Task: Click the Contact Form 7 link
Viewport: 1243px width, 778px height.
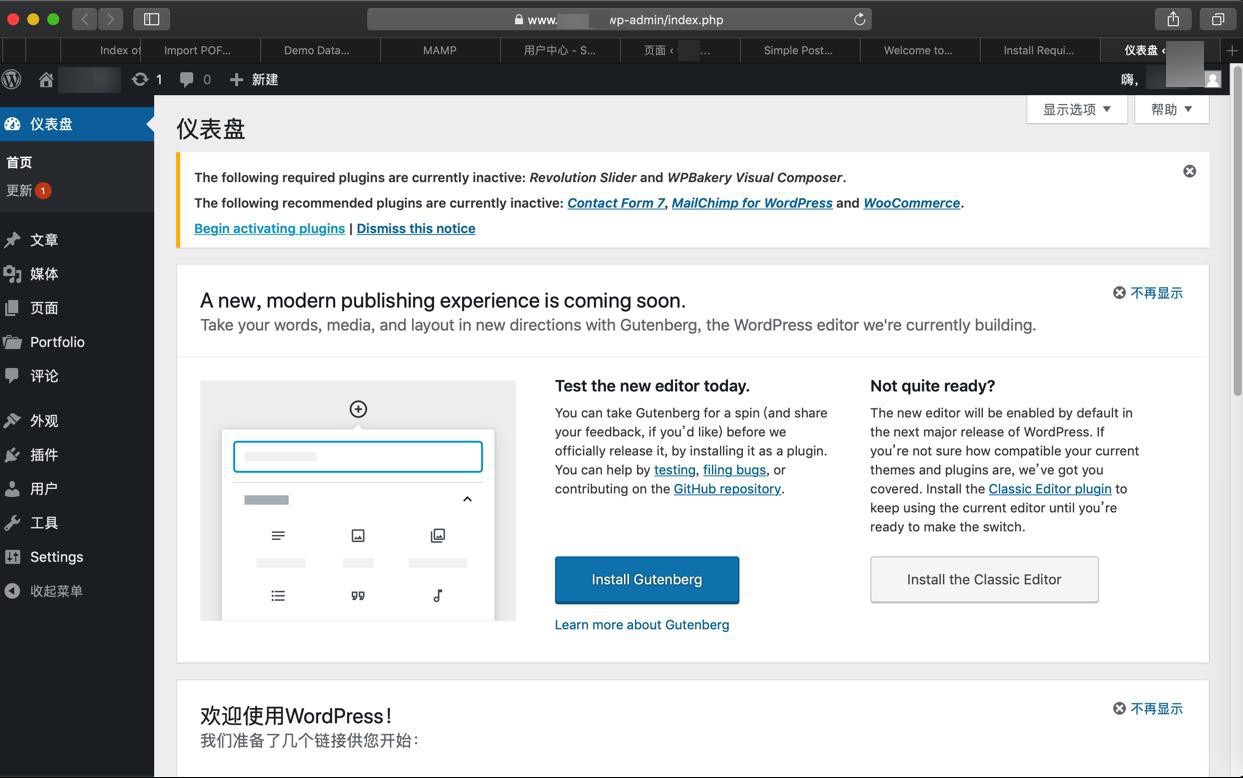Action: coord(616,203)
